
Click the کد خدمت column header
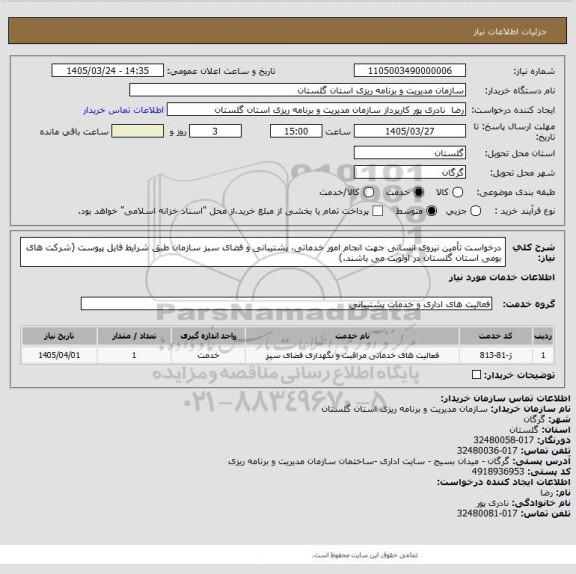pyautogui.click(x=496, y=336)
